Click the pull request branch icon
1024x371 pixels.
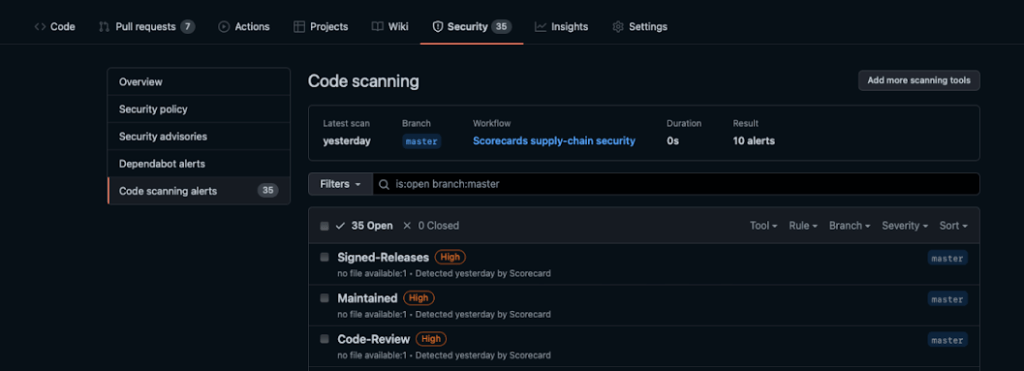104,27
